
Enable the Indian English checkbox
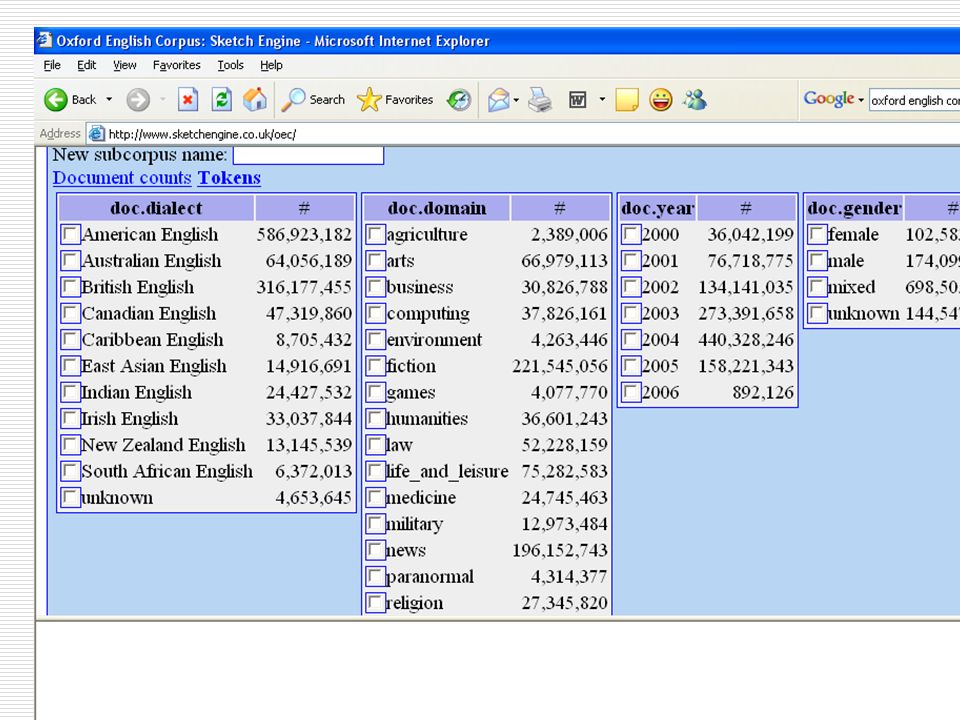pyautogui.click(x=70, y=392)
